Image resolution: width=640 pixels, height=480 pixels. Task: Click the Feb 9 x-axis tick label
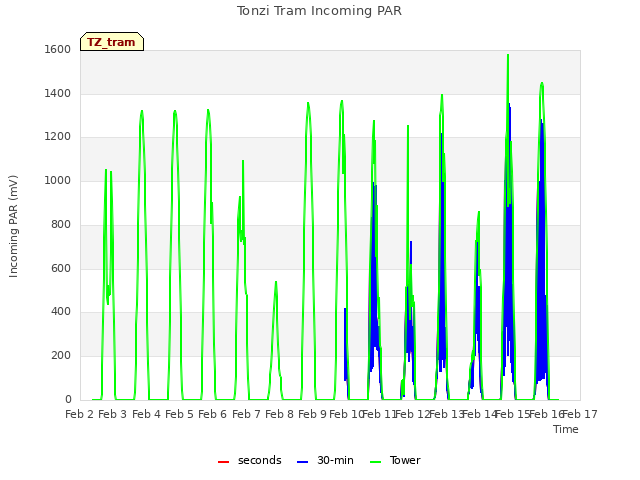pos(312,414)
